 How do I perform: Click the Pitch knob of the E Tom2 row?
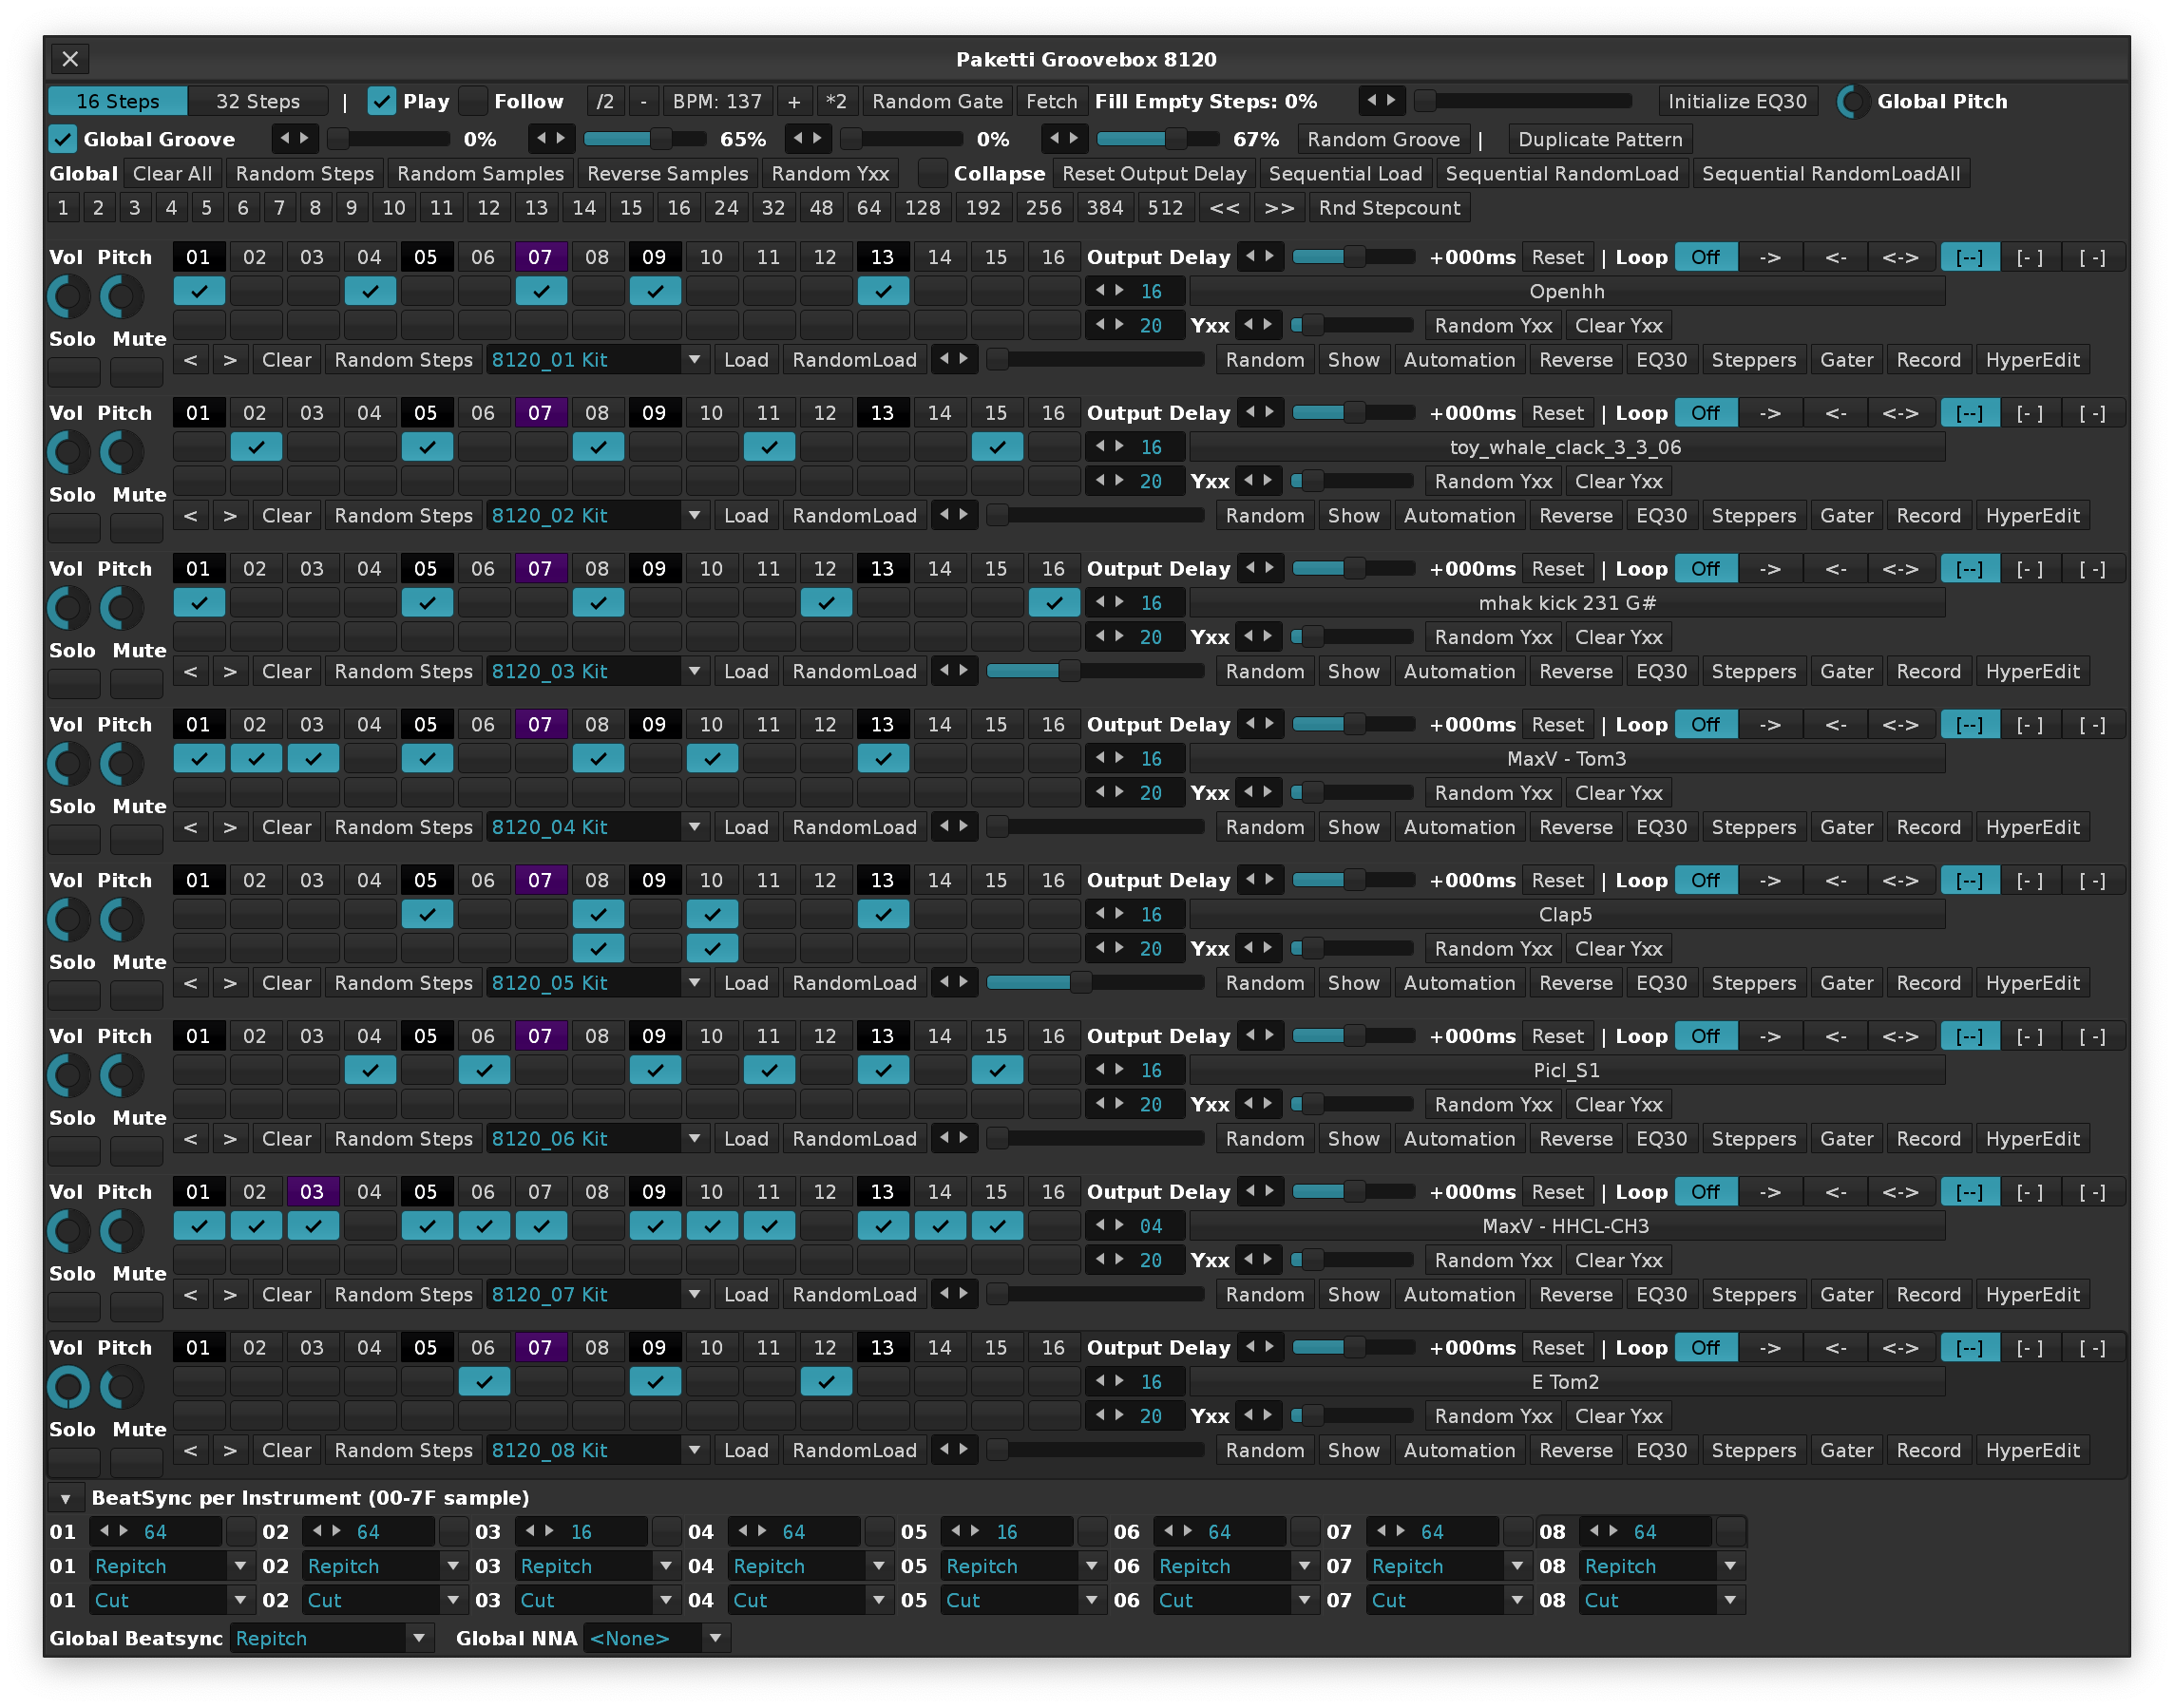point(122,1387)
